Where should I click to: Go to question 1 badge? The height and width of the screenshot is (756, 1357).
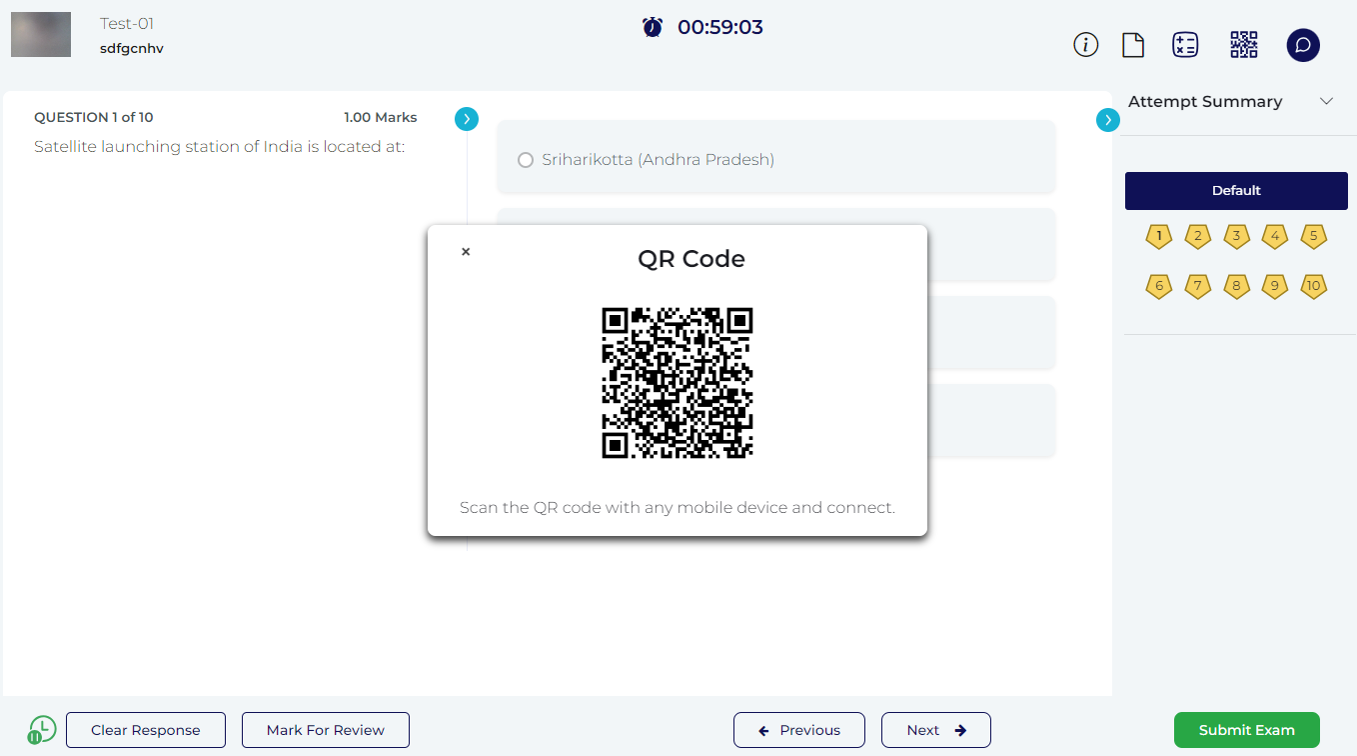[x=1159, y=237]
